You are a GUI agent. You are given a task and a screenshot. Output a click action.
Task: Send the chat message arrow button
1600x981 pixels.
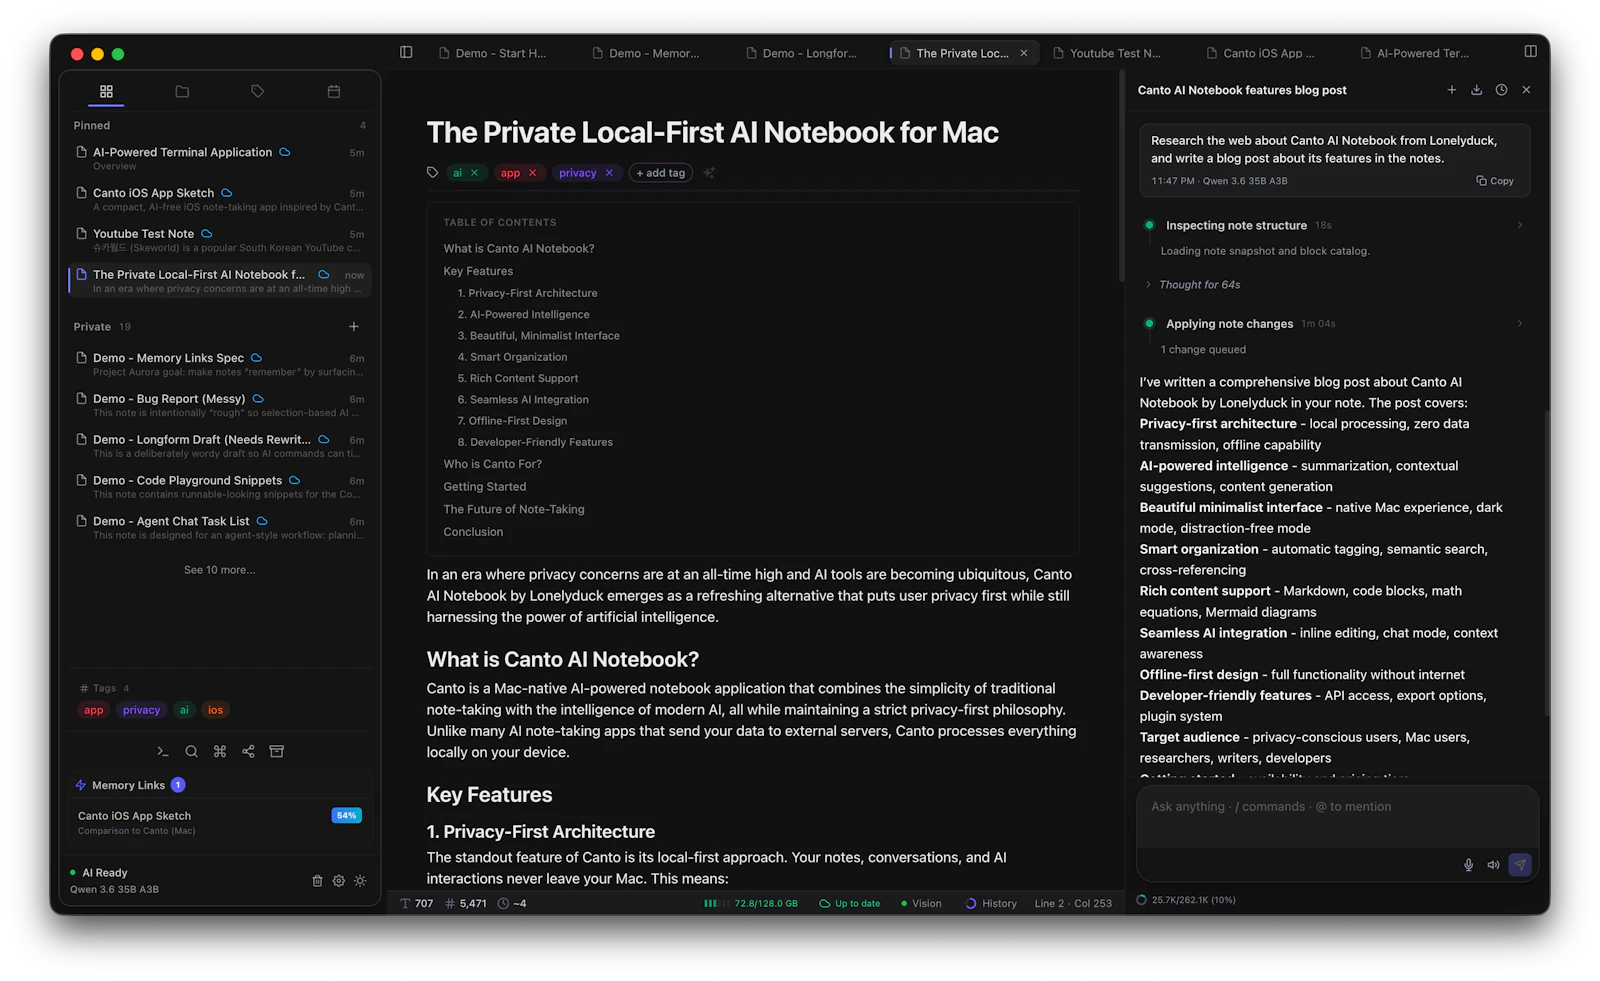pos(1520,864)
